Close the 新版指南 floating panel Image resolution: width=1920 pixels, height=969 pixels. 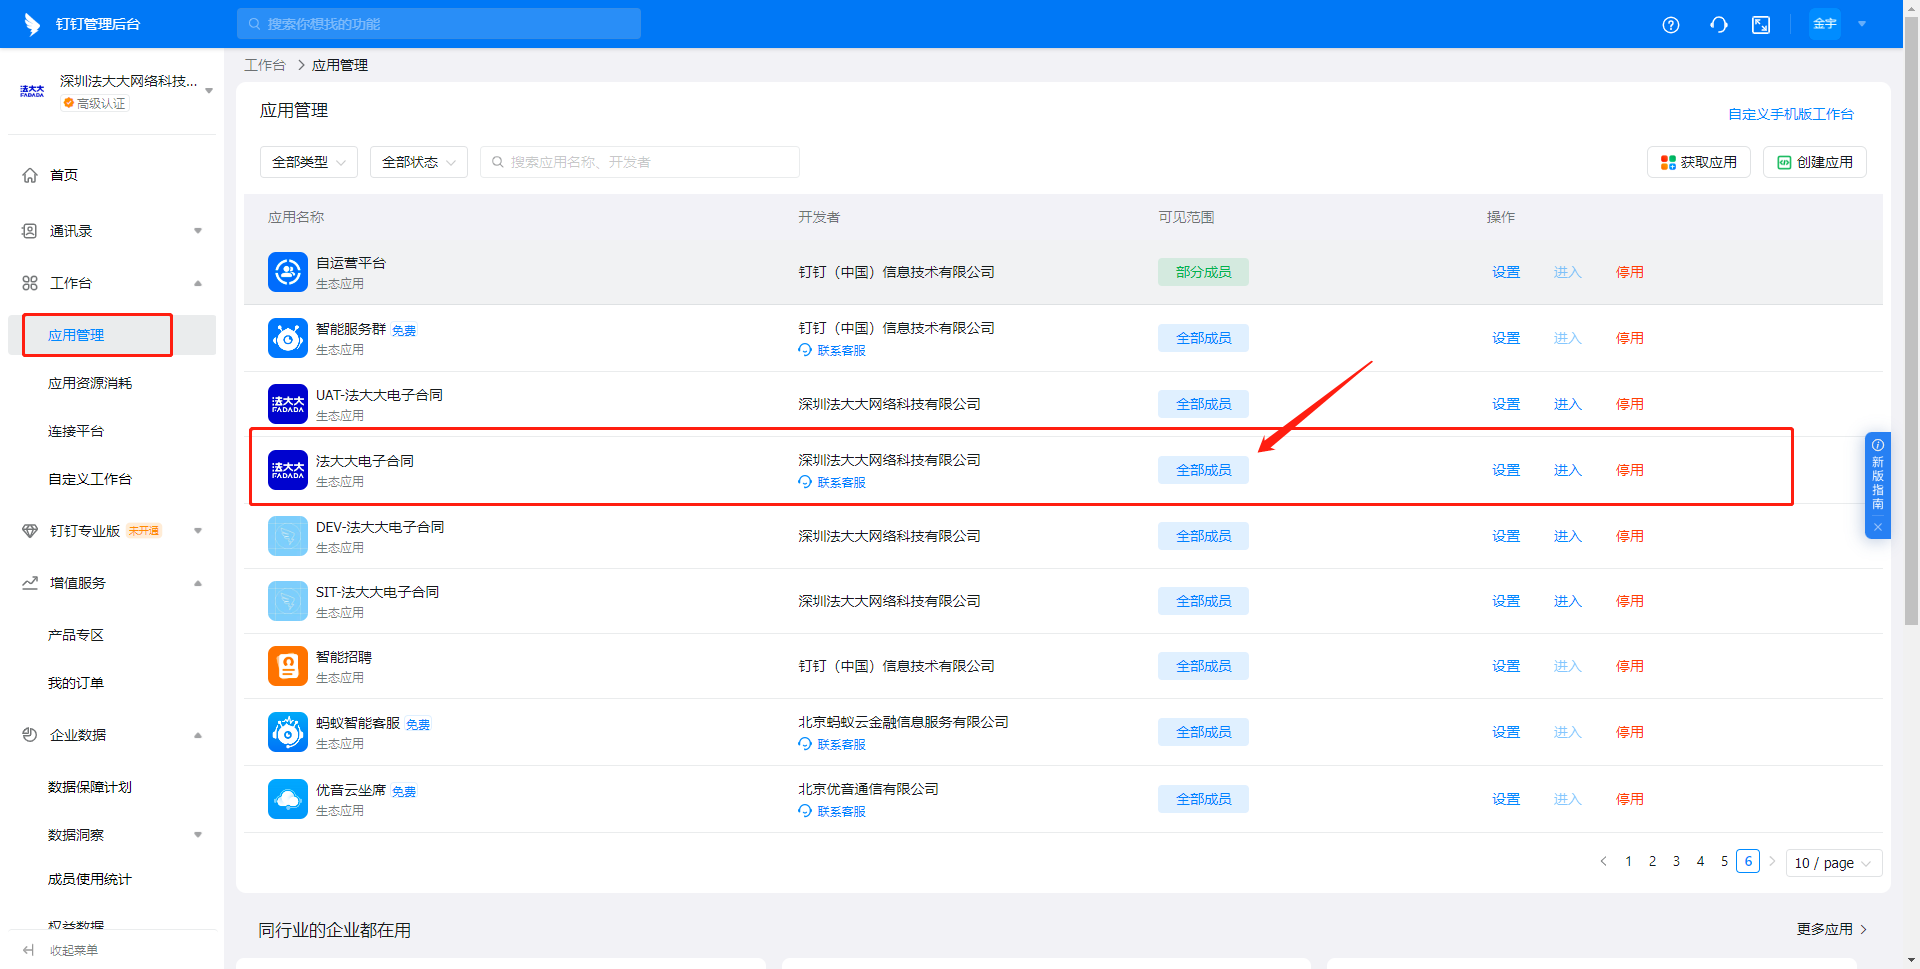tap(1878, 527)
